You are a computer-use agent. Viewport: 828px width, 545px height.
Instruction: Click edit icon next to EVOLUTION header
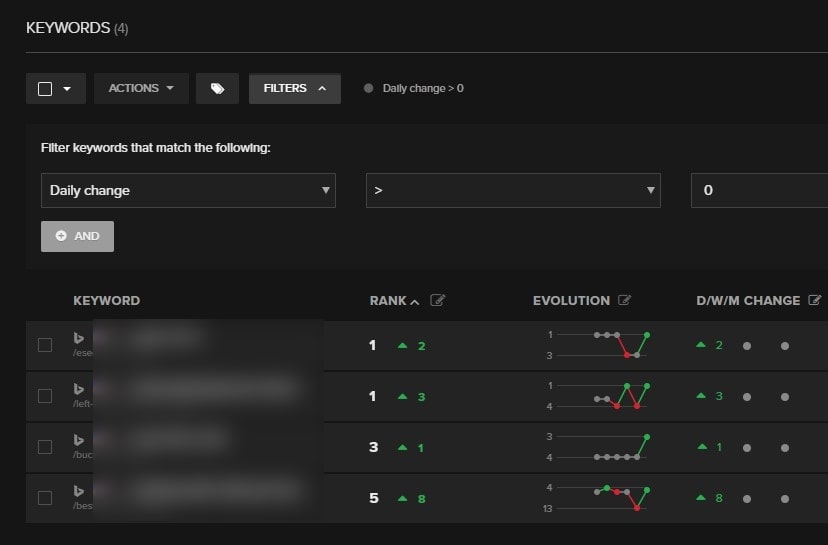click(x=625, y=300)
